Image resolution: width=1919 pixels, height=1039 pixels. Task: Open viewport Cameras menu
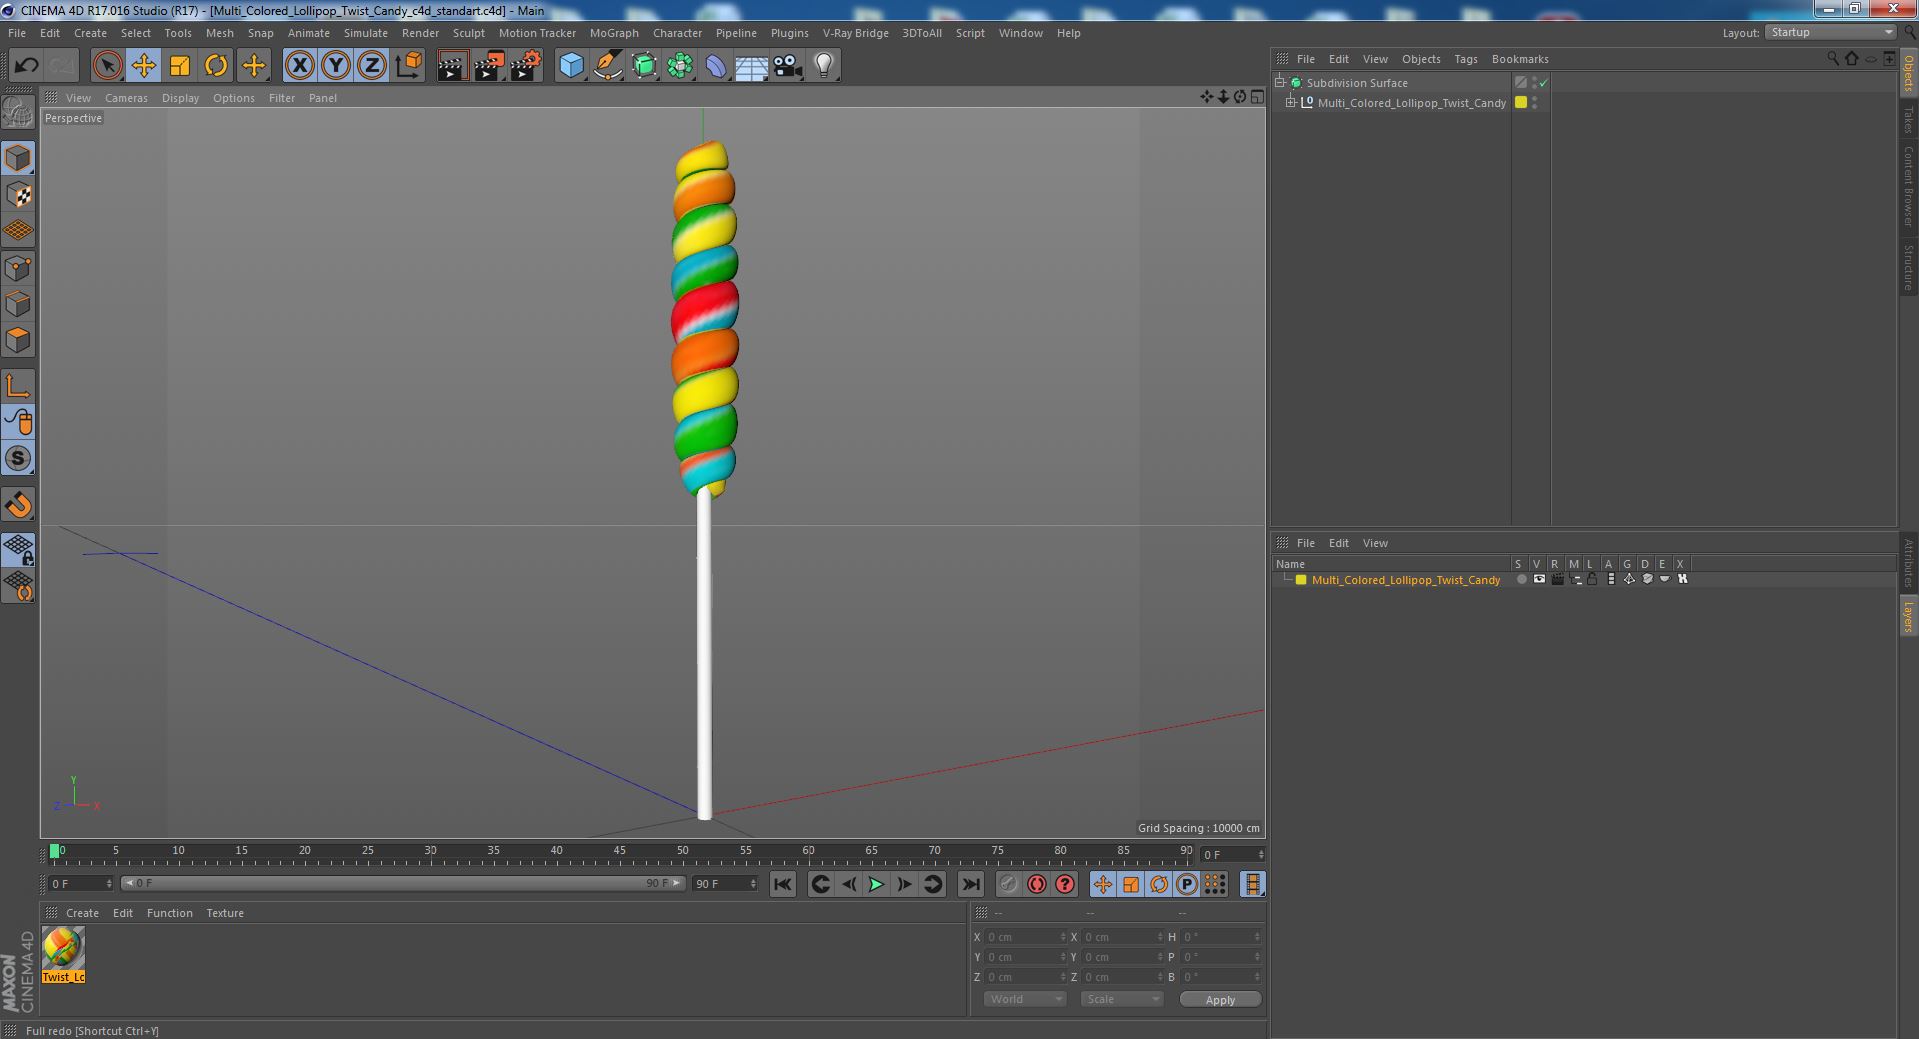click(126, 98)
